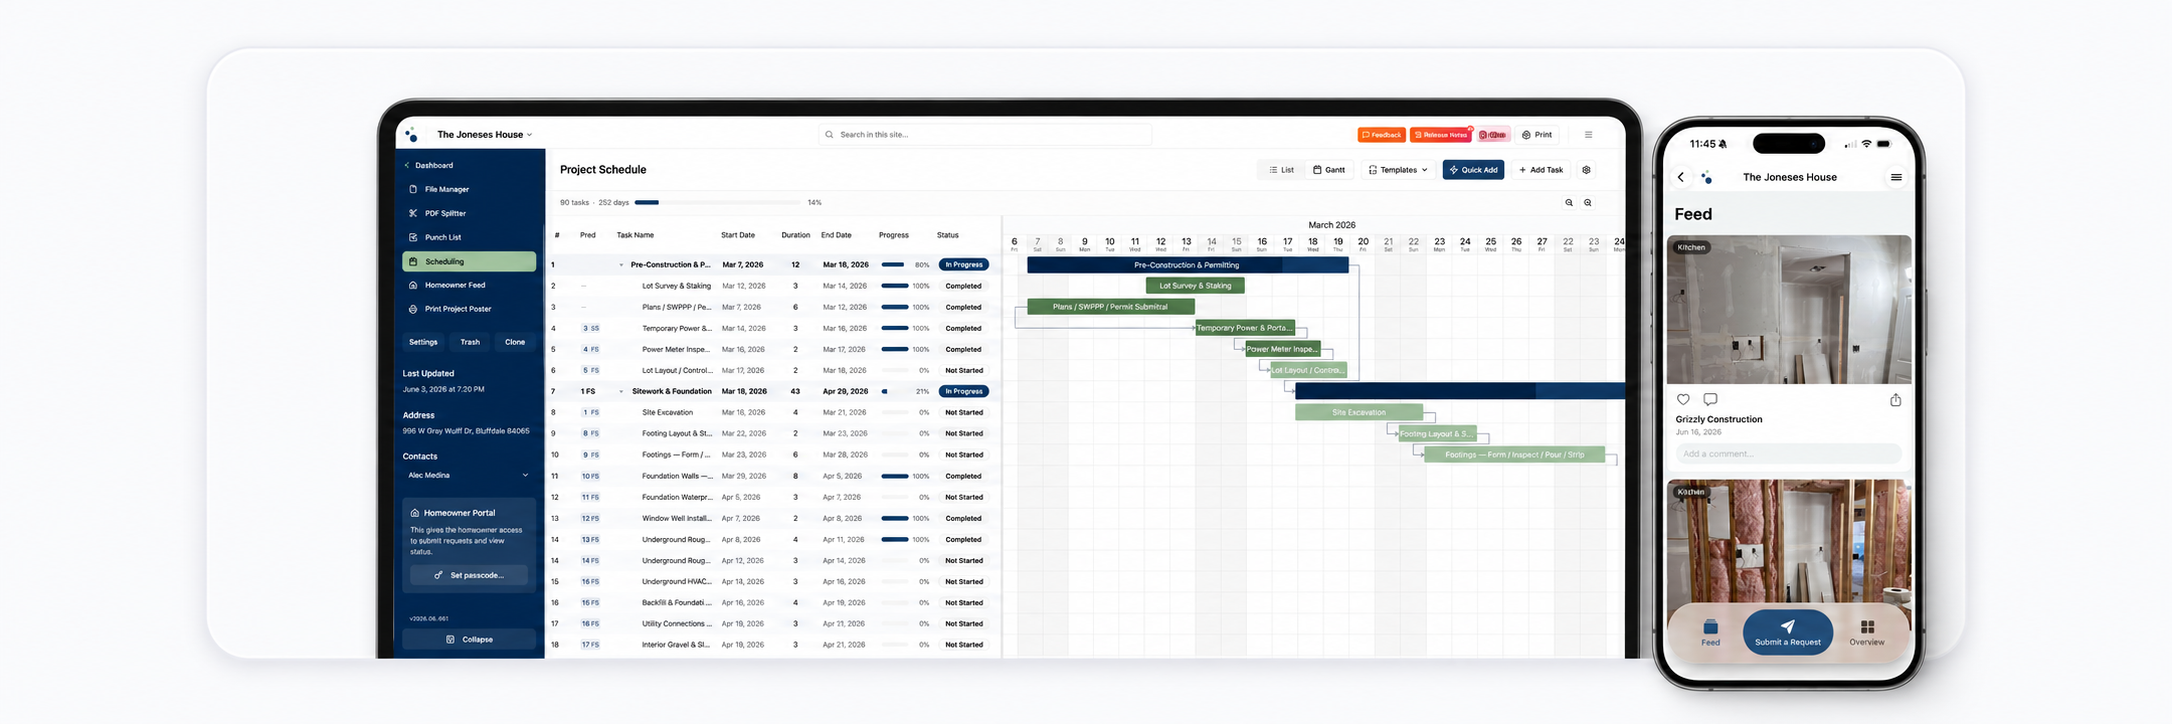The height and width of the screenshot is (724, 2172).
Task: Click the Task Name column header
Action: pos(635,235)
